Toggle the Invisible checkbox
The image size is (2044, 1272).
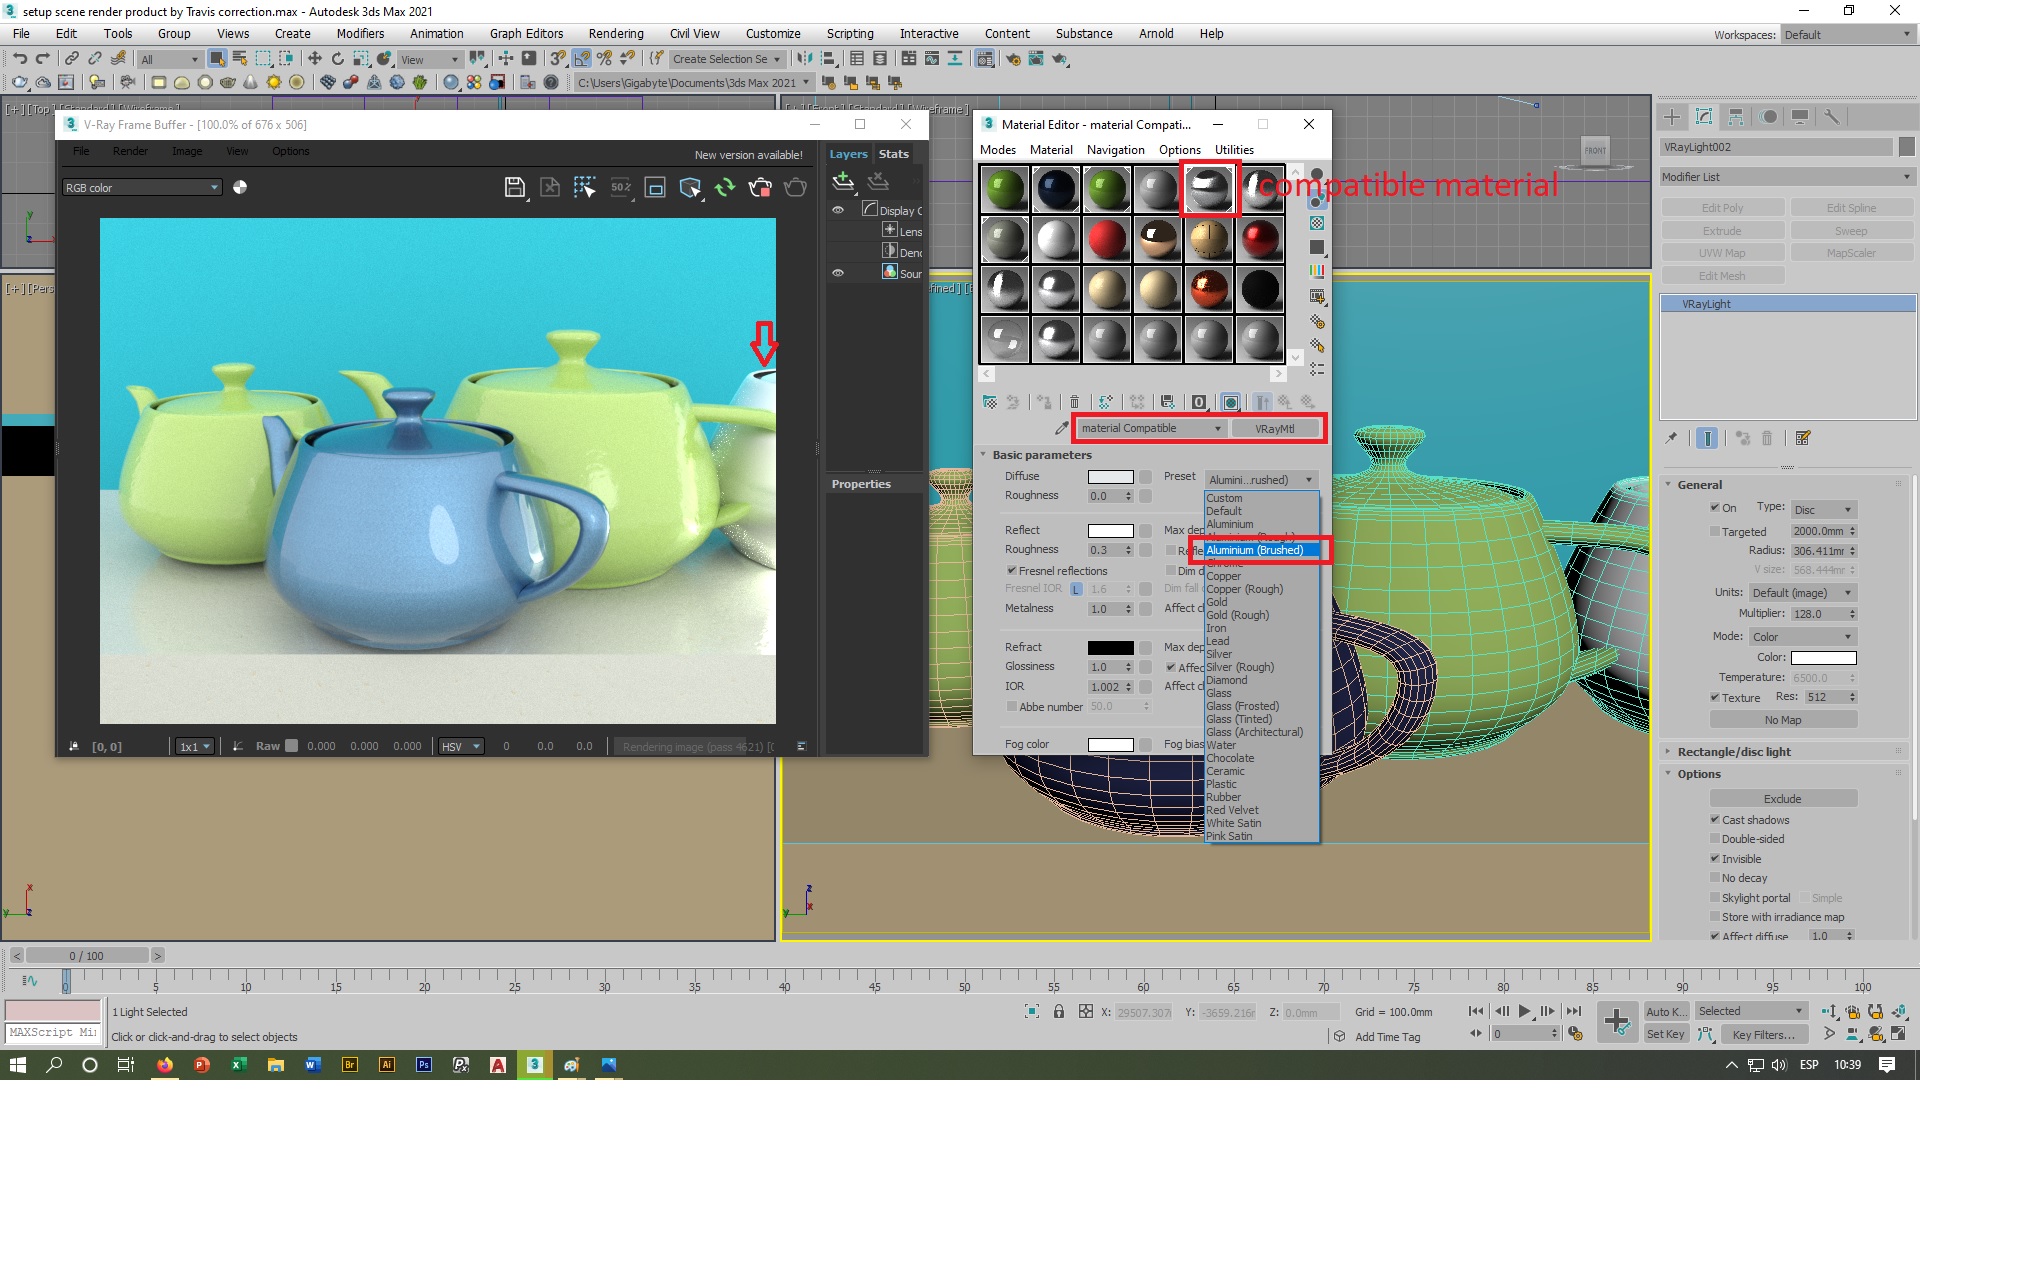point(1715,859)
